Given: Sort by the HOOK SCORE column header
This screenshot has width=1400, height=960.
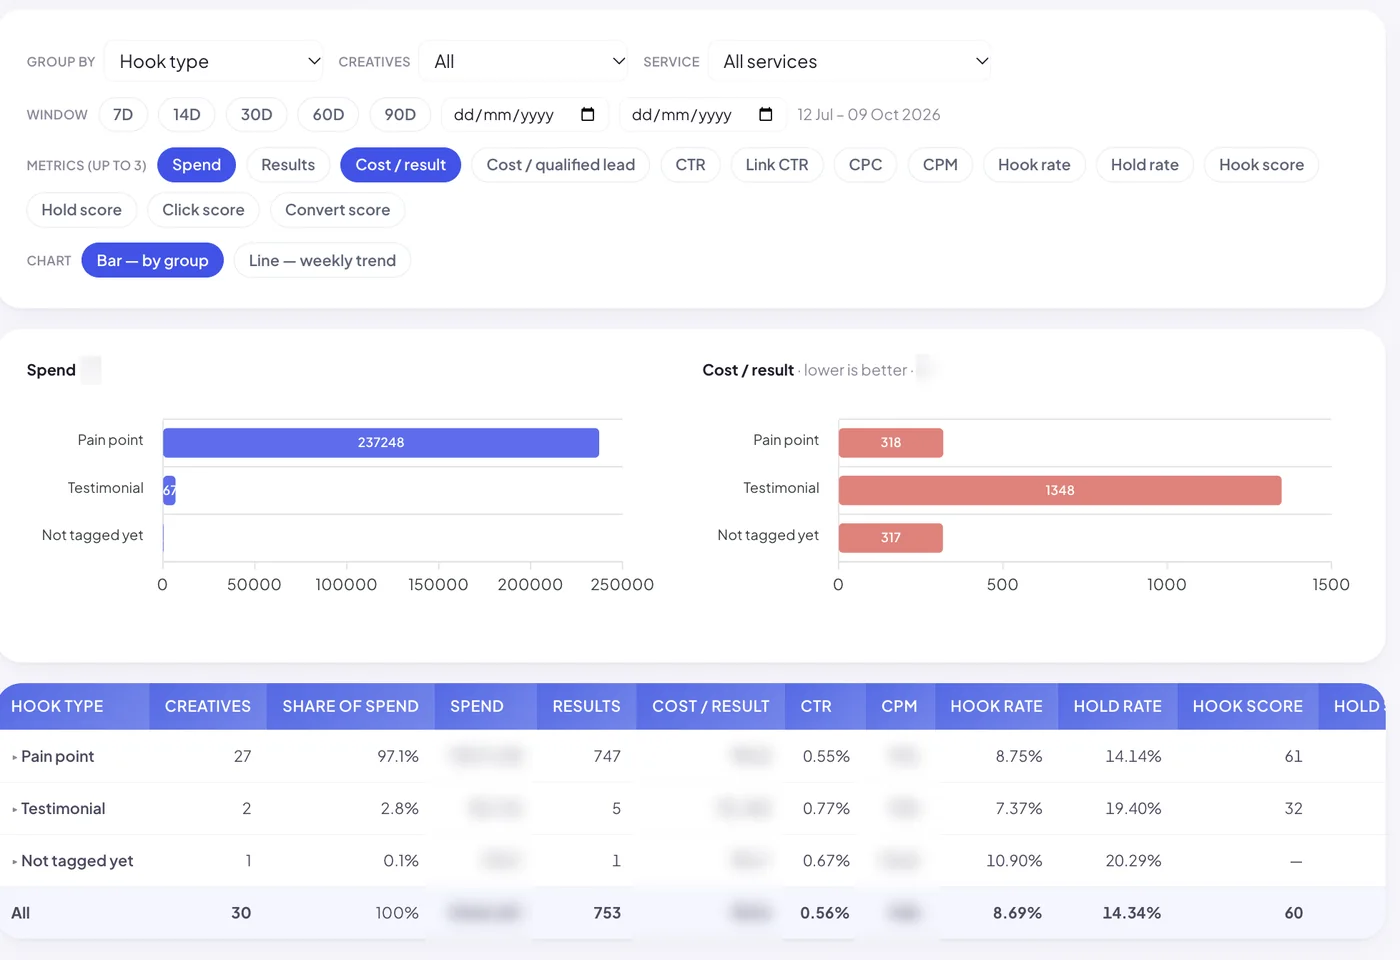Looking at the screenshot, I should pos(1247,706).
